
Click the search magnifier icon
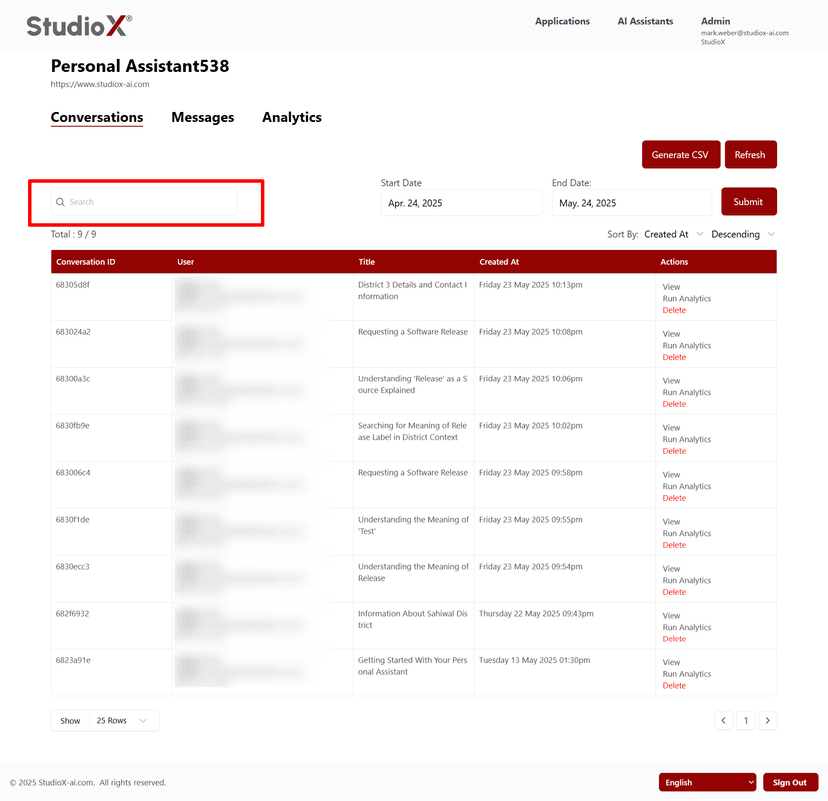pos(61,202)
